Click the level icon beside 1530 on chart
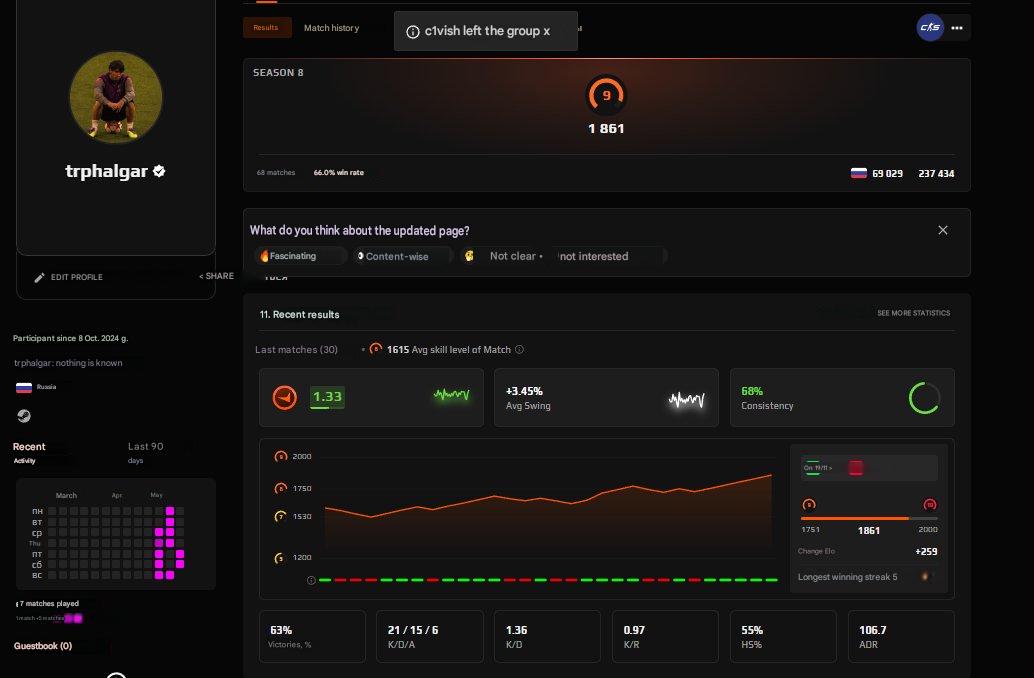 pos(280,516)
